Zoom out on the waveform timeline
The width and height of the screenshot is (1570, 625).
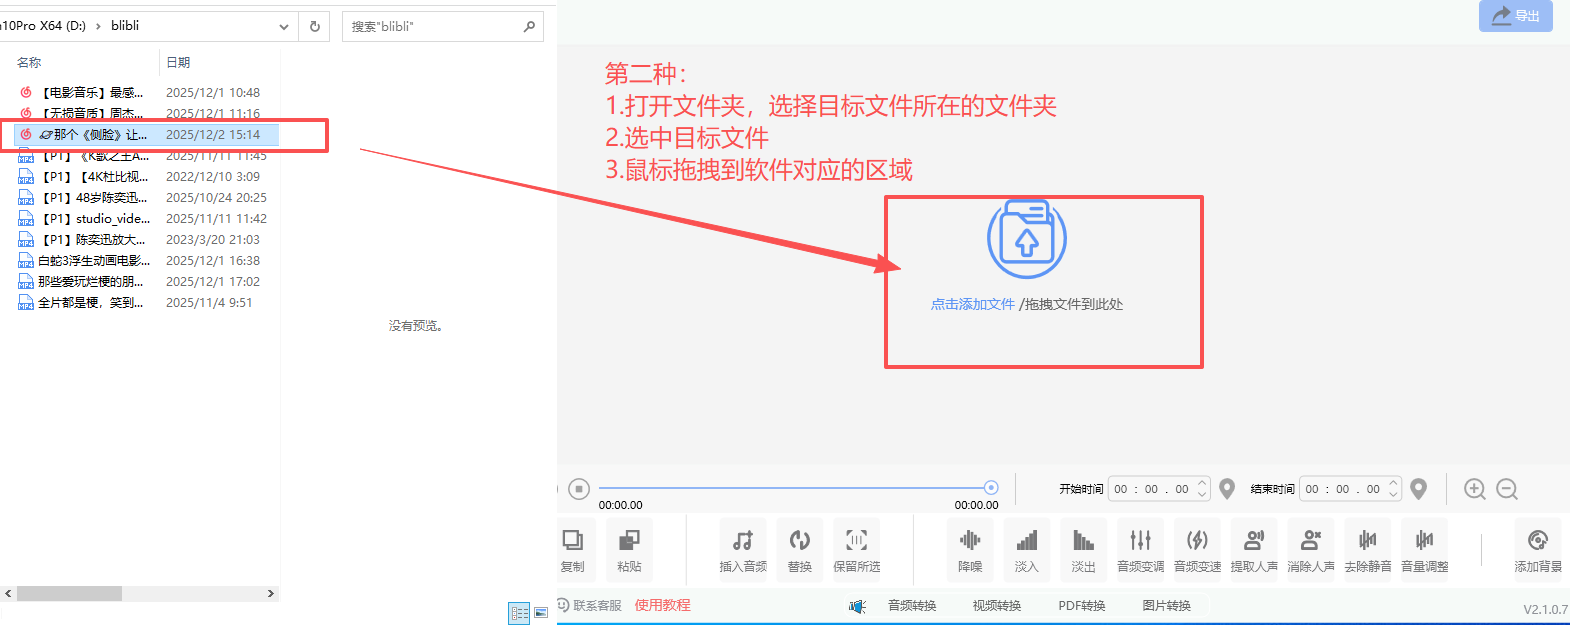pos(1507,489)
